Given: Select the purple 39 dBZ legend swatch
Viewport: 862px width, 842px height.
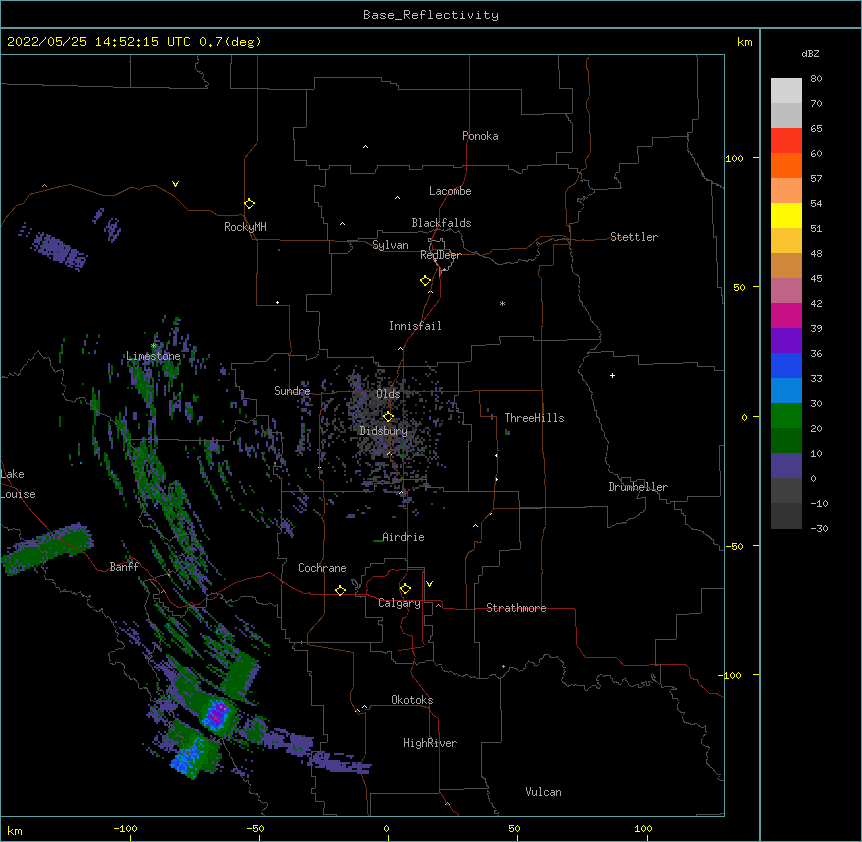Looking at the screenshot, I should click(x=786, y=341).
